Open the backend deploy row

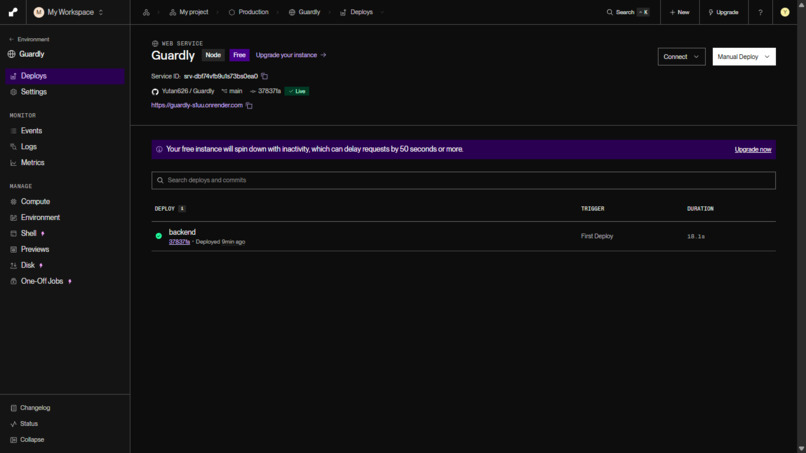pyautogui.click(x=463, y=237)
